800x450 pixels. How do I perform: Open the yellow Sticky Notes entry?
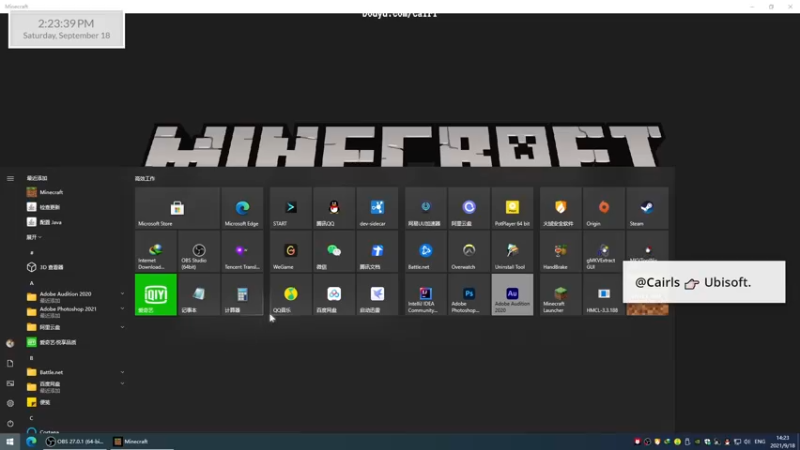76,402
